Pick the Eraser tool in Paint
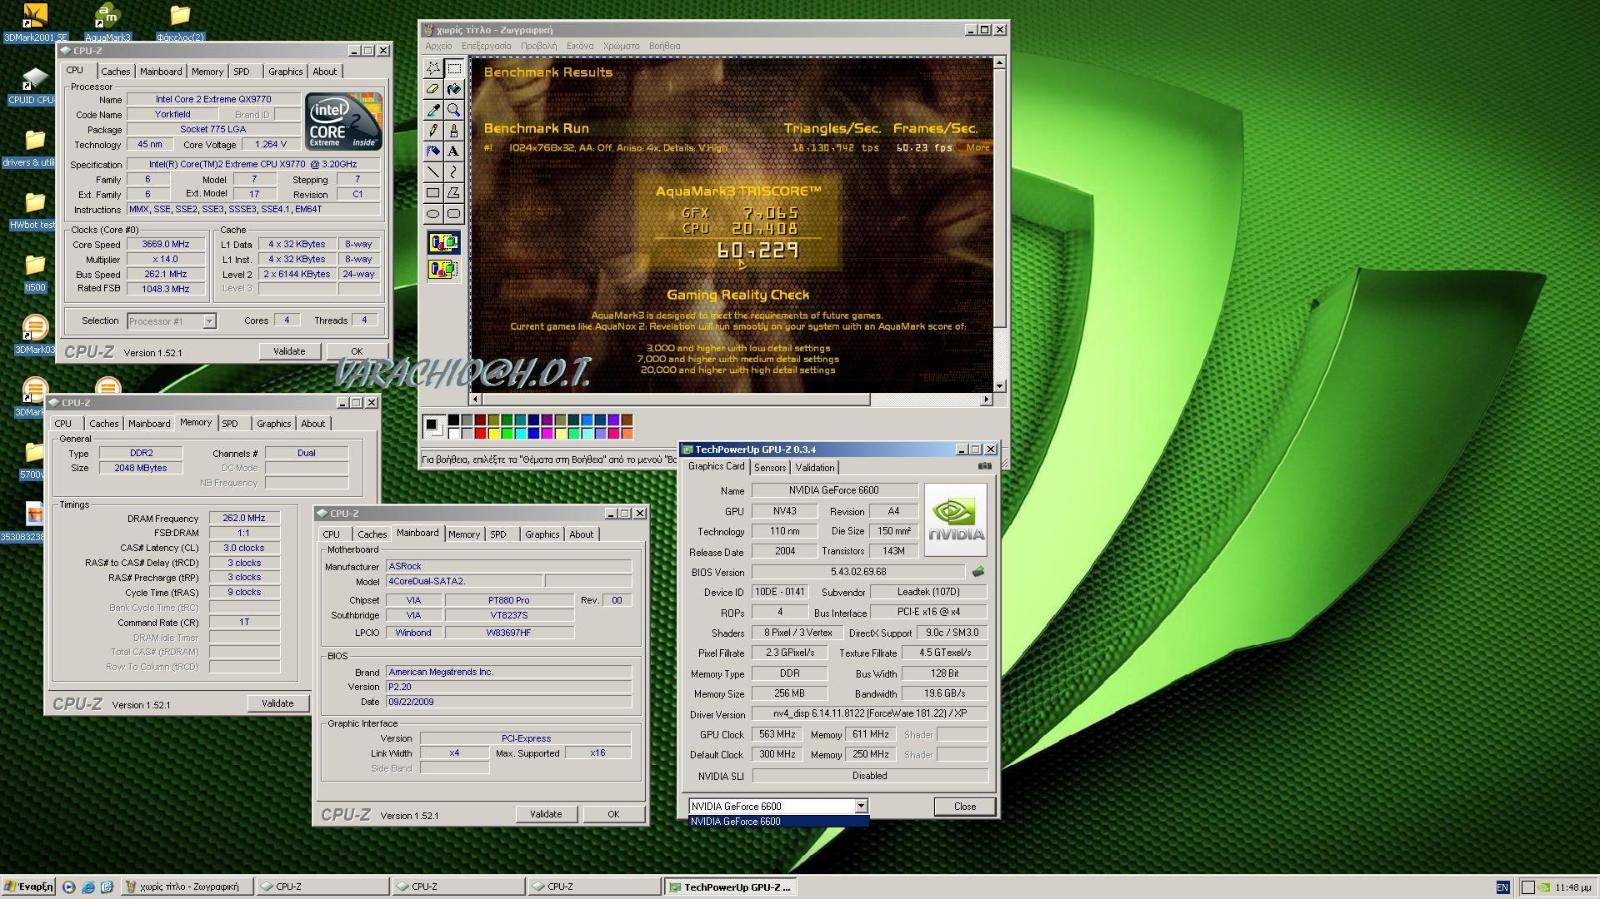 tap(433, 89)
